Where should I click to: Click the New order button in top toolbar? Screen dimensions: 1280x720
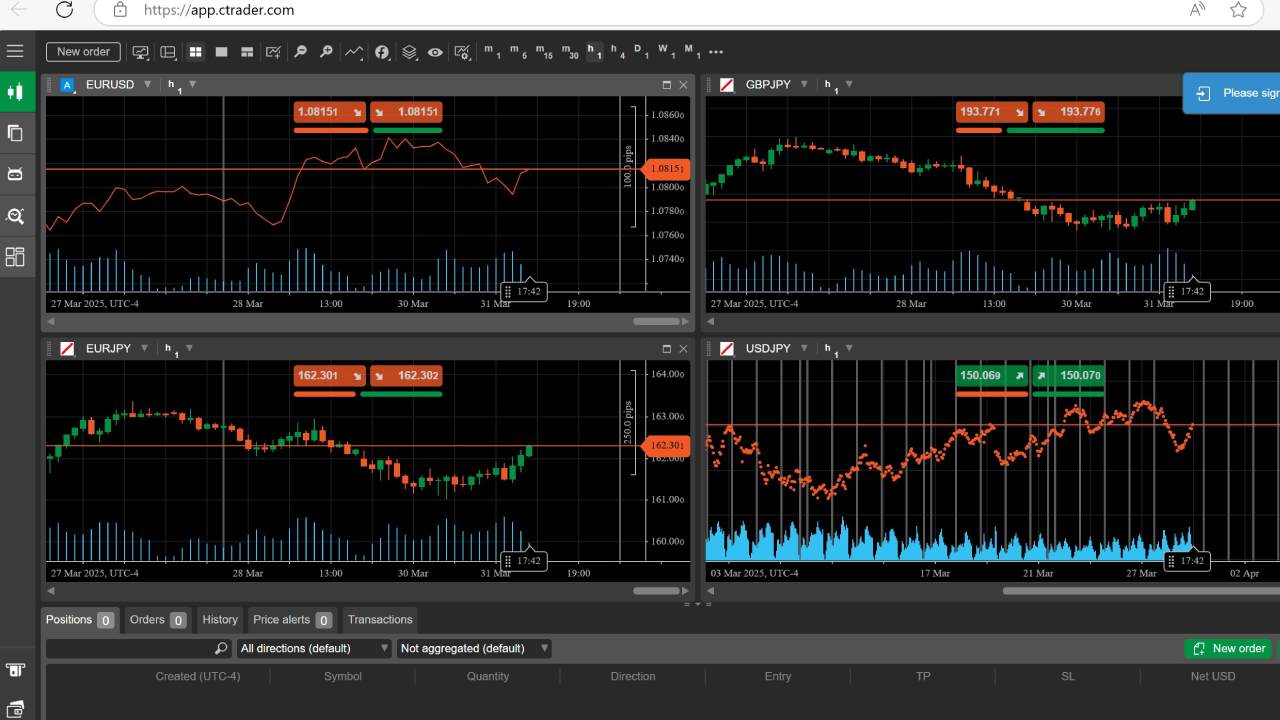coord(83,52)
